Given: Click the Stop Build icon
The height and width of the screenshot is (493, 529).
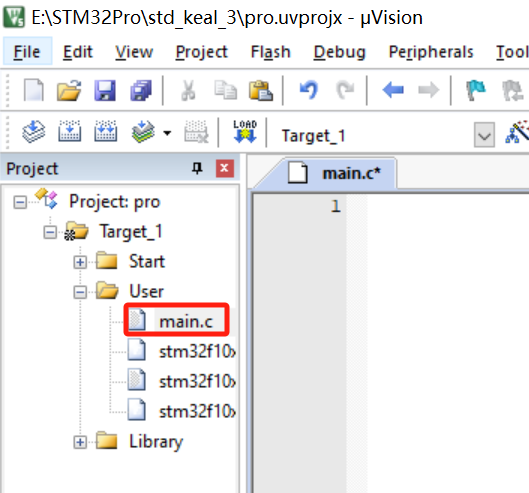Looking at the screenshot, I should tap(196, 131).
